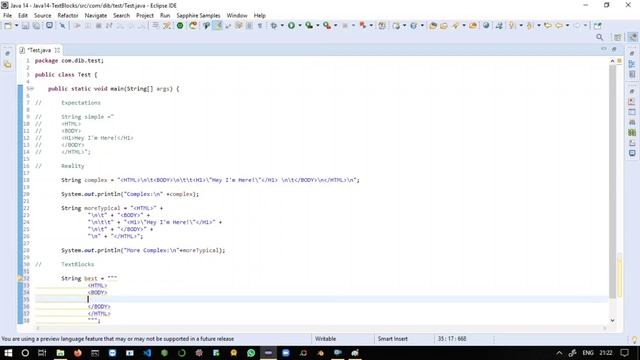This screenshot has height=360, width=640.
Task: Click the Next Annotation icon
Action: point(512,26)
